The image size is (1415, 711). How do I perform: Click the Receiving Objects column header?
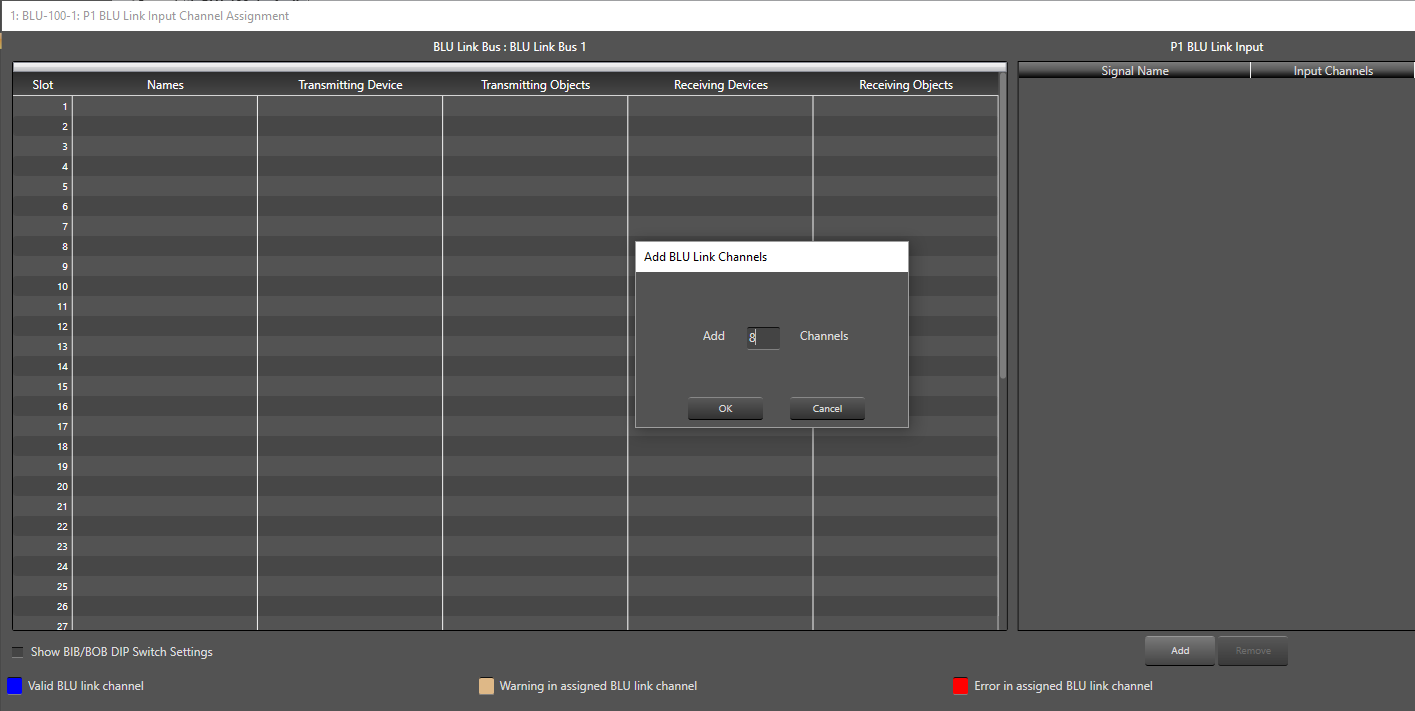tap(905, 85)
